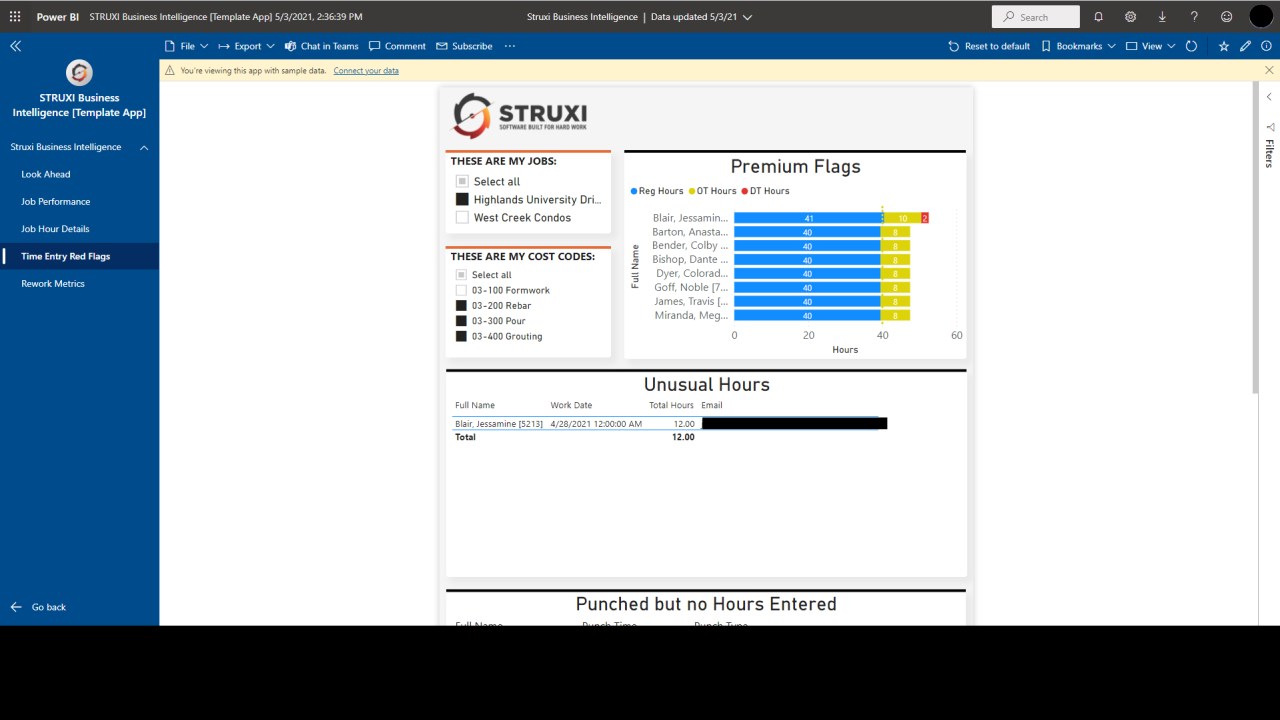Image resolution: width=1280 pixels, height=720 pixels.
Task: Open the View dropdown menu
Action: click(1151, 46)
